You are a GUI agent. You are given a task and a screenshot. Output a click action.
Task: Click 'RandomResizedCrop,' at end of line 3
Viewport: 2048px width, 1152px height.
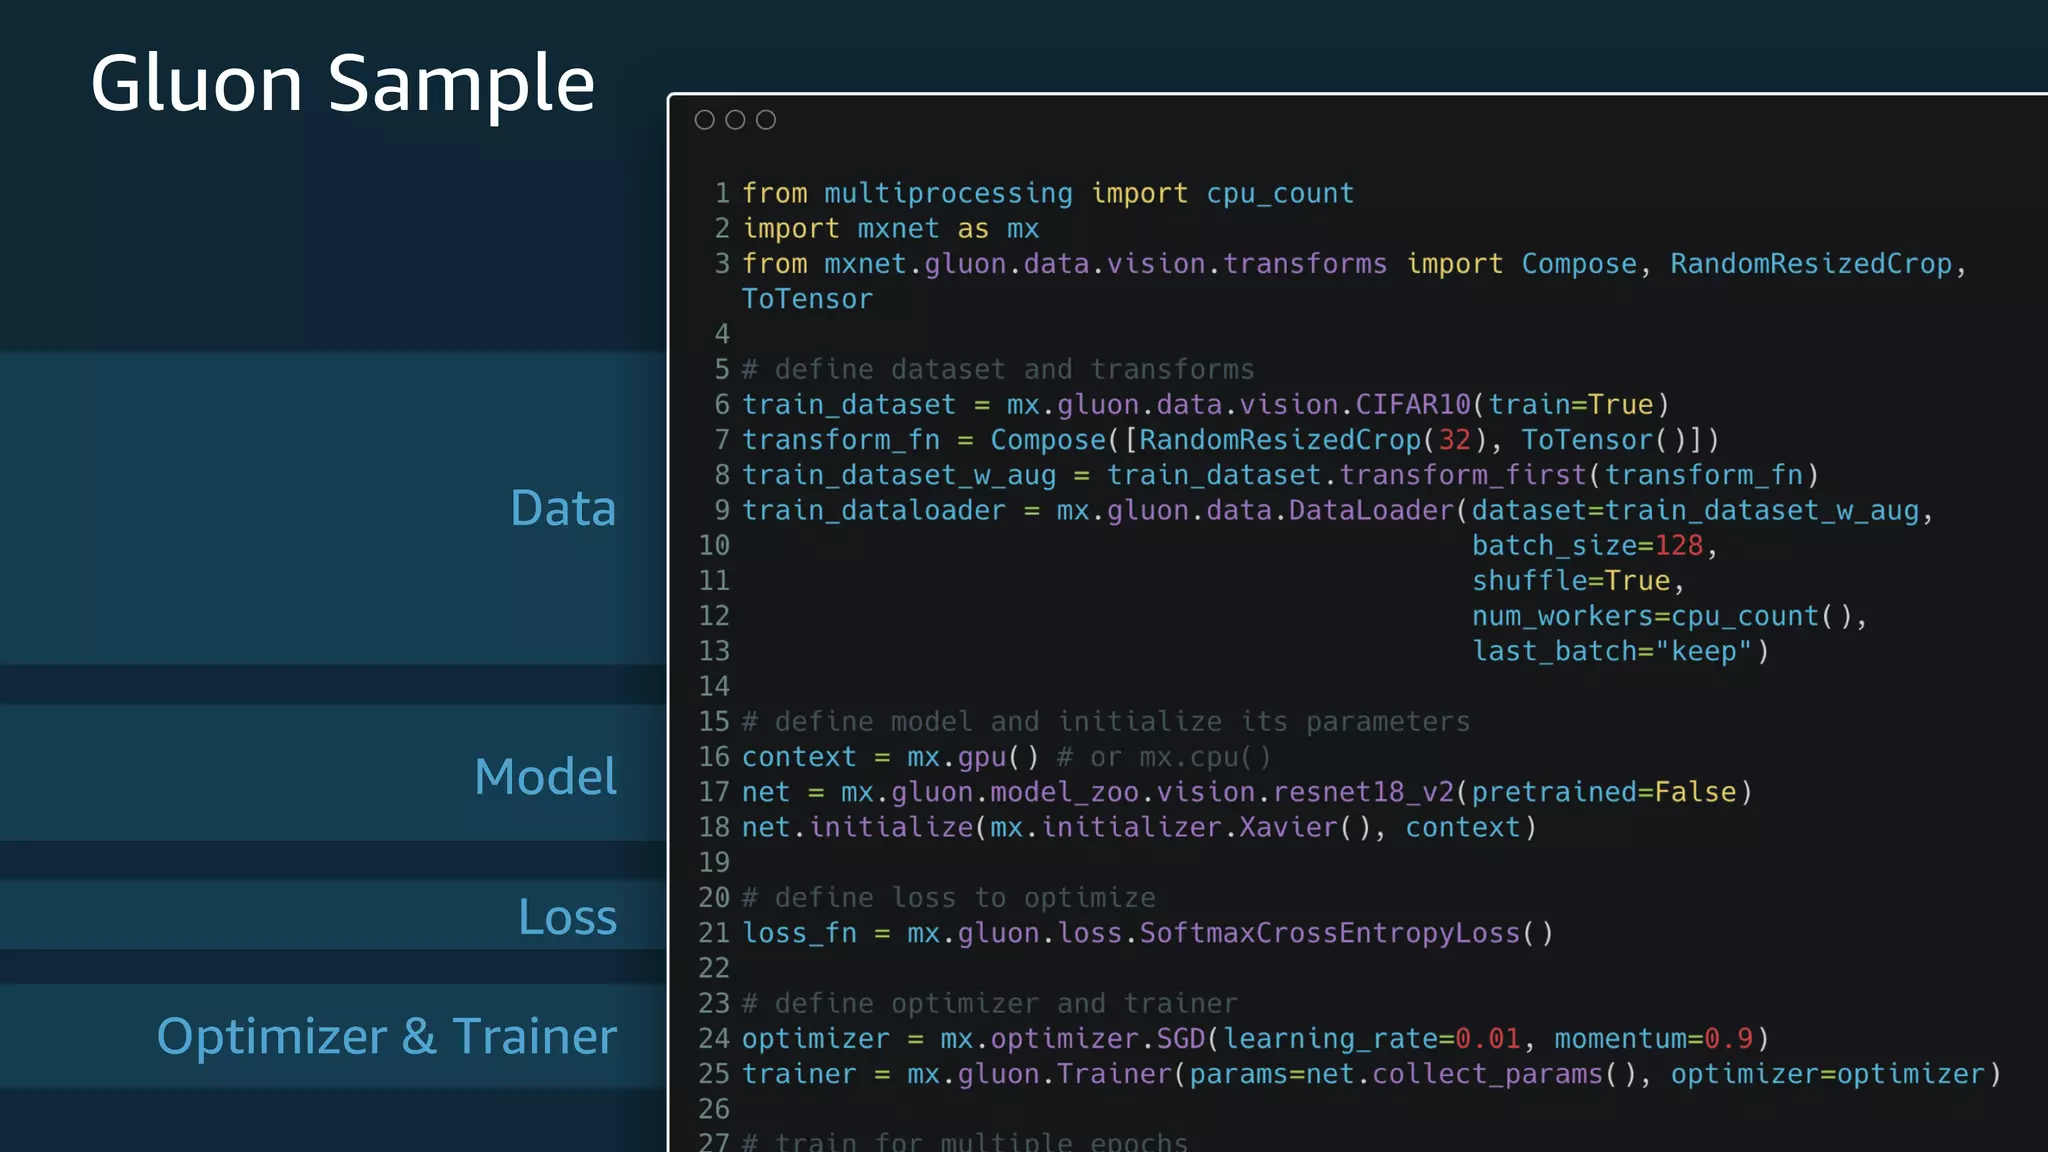pyautogui.click(x=1818, y=264)
